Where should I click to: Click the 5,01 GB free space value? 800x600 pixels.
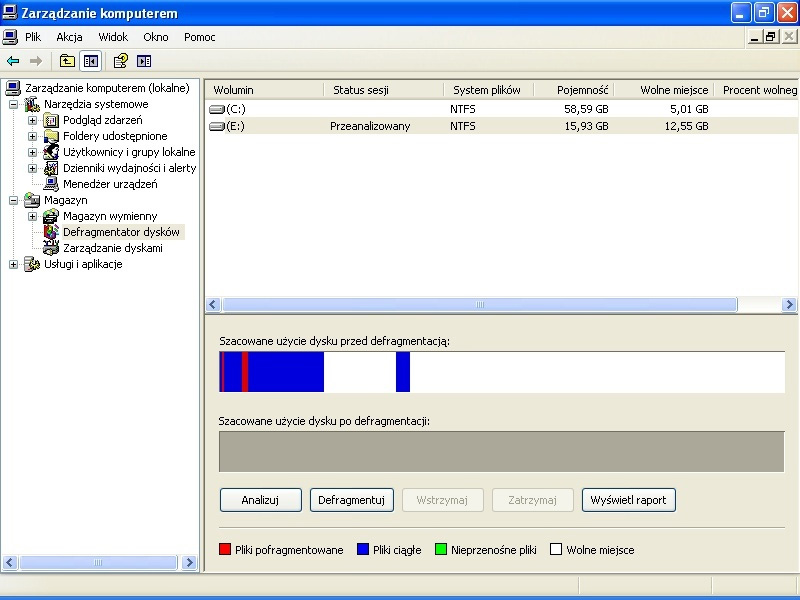(x=689, y=109)
